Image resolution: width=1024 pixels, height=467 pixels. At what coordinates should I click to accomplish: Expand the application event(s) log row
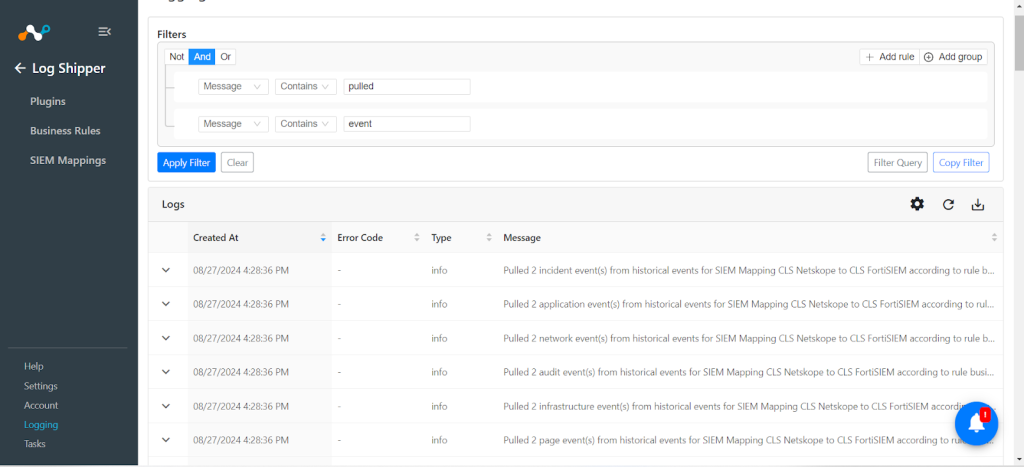[x=166, y=304]
